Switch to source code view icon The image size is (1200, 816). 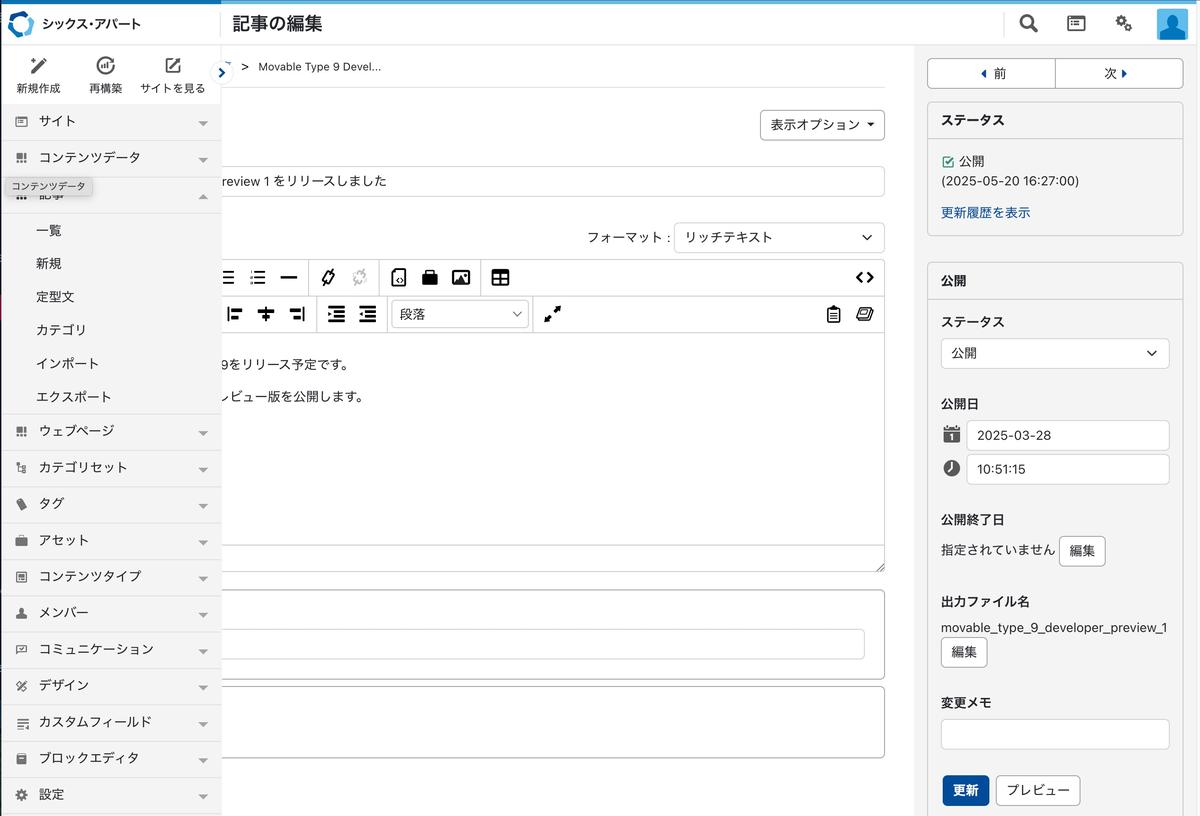[864, 278]
